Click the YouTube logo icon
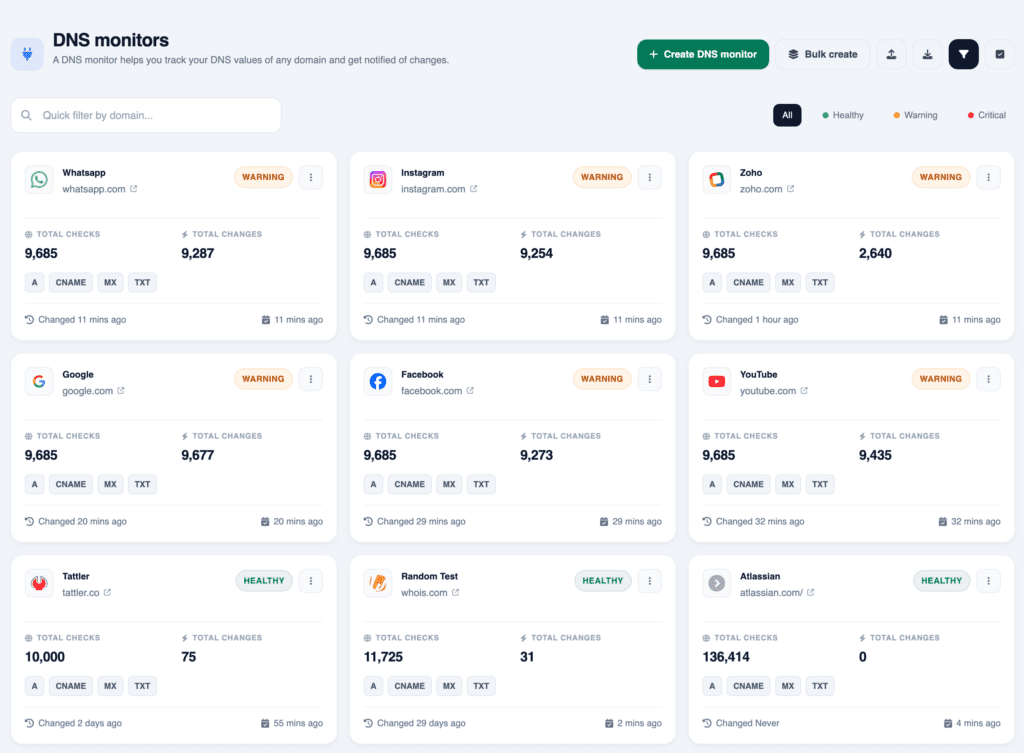 click(717, 381)
